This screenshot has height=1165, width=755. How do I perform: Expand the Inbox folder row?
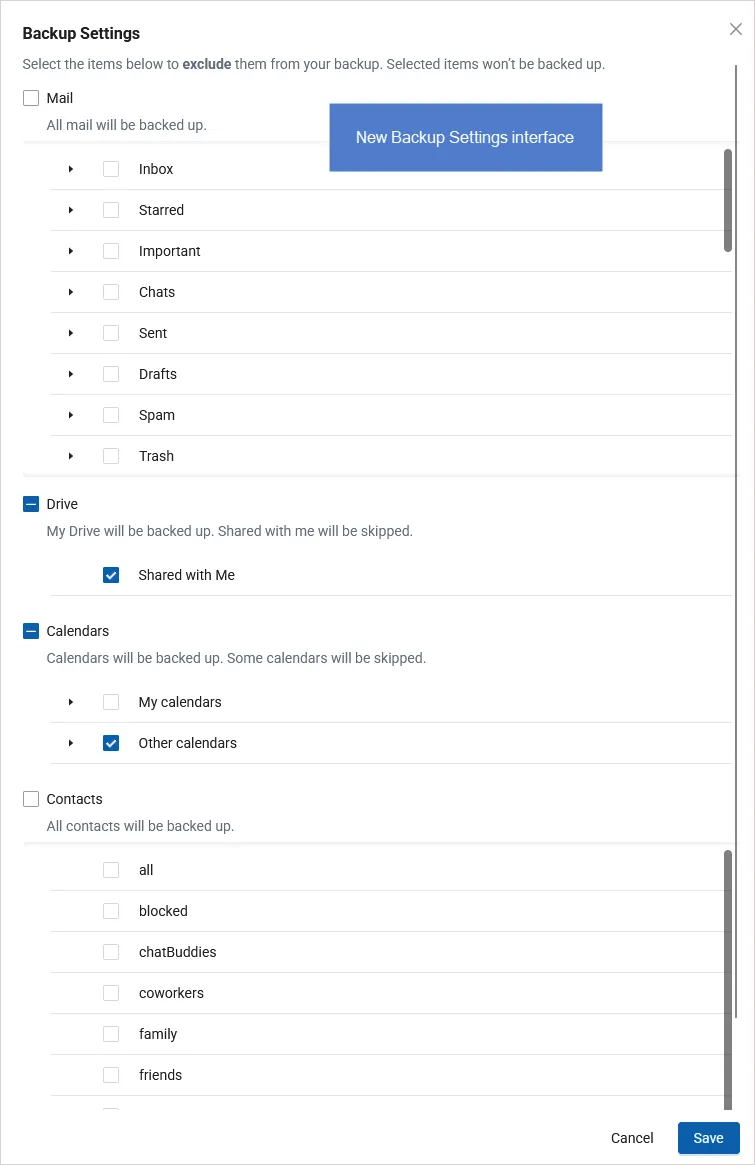tap(71, 169)
